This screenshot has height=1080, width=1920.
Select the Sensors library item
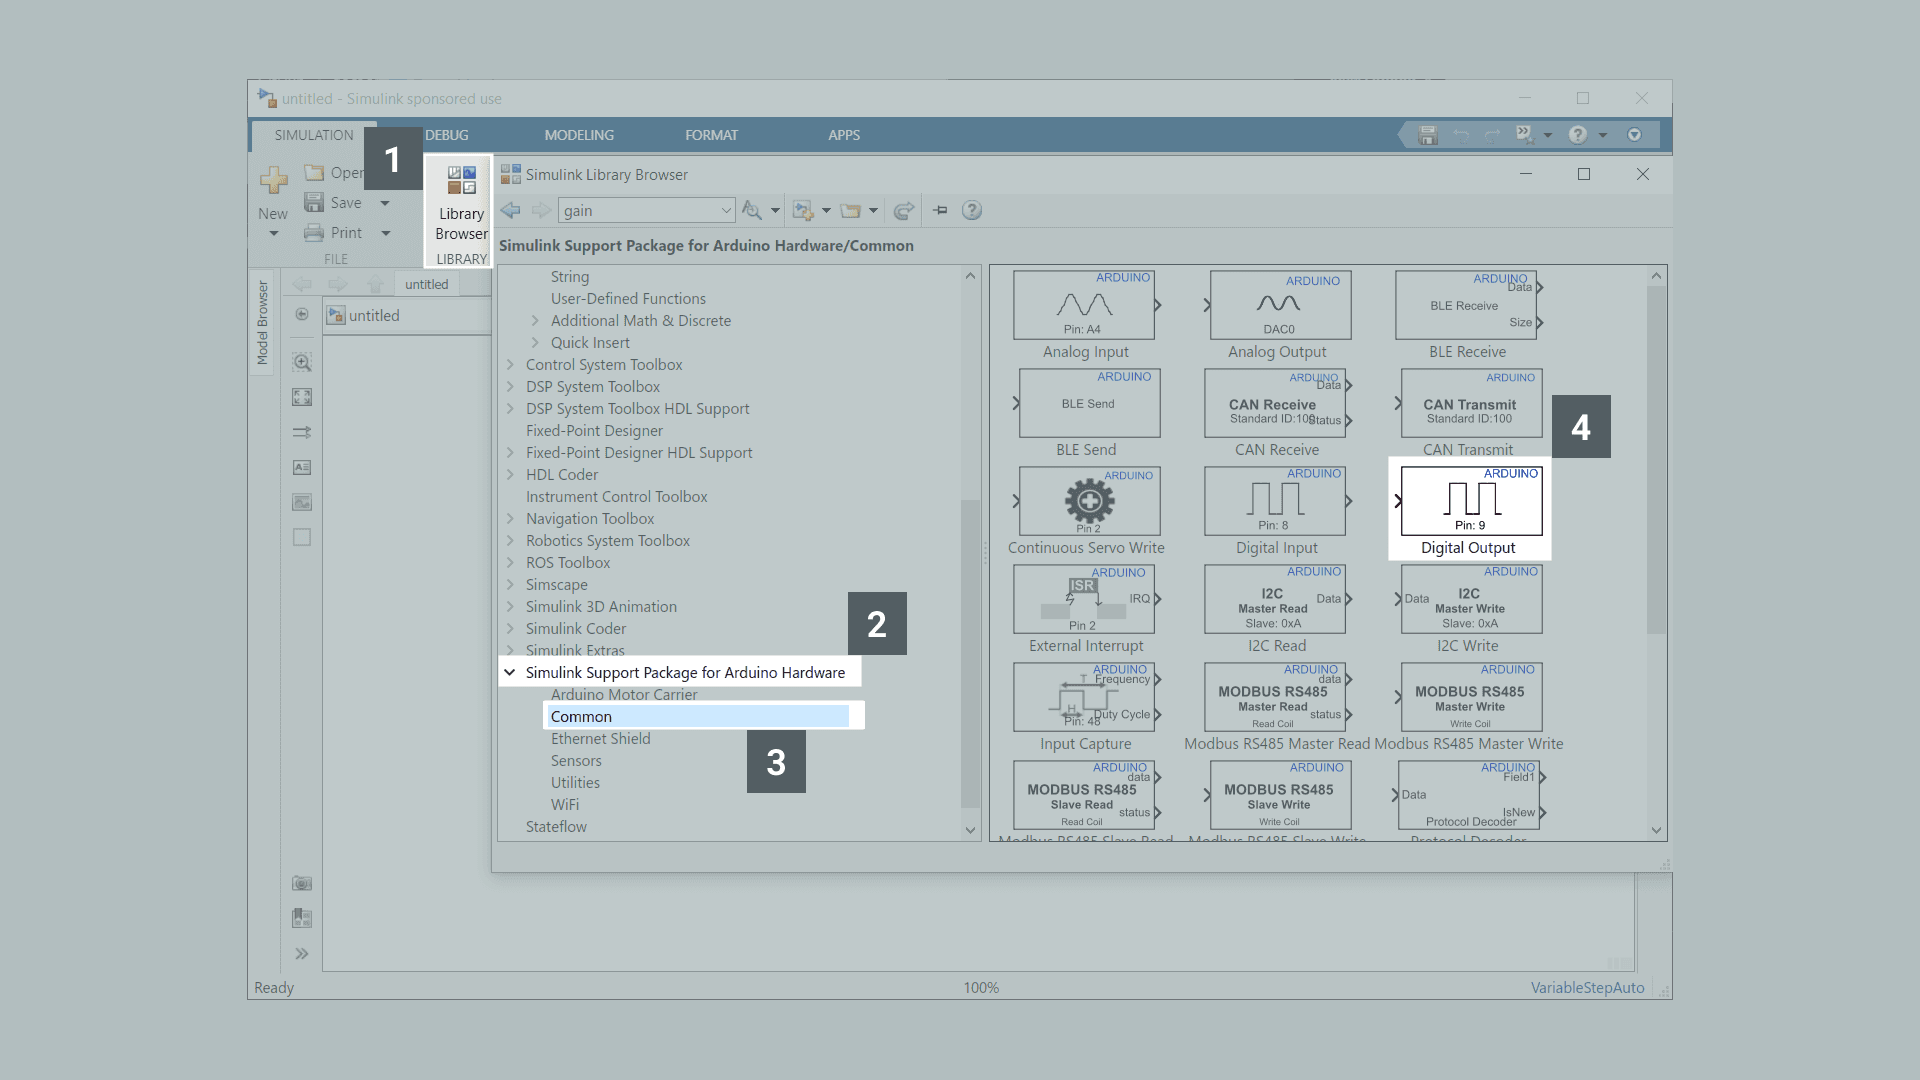[x=576, y=761]
